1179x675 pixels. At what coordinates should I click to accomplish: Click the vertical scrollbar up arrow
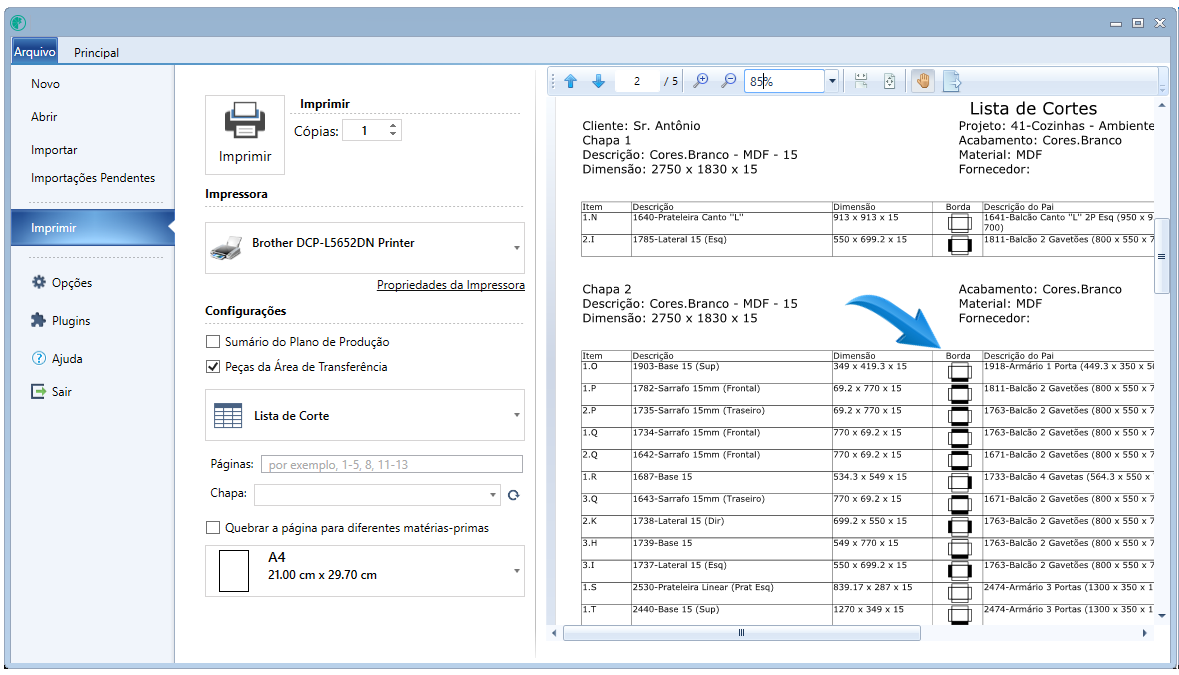click(1162, 106)
